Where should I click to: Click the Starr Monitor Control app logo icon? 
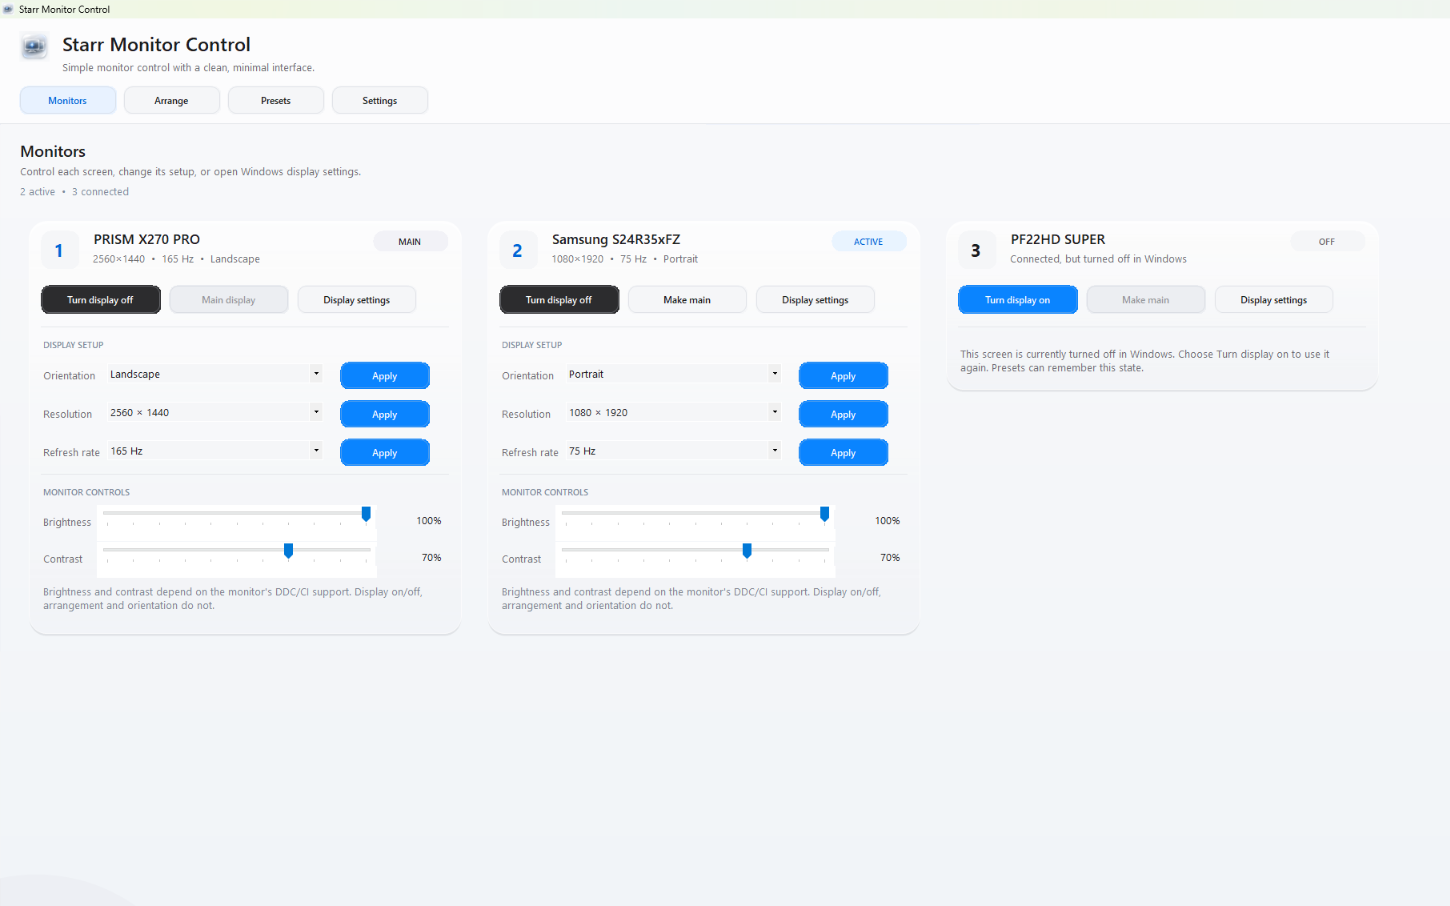pyautogui.click(x=34, y=46)
